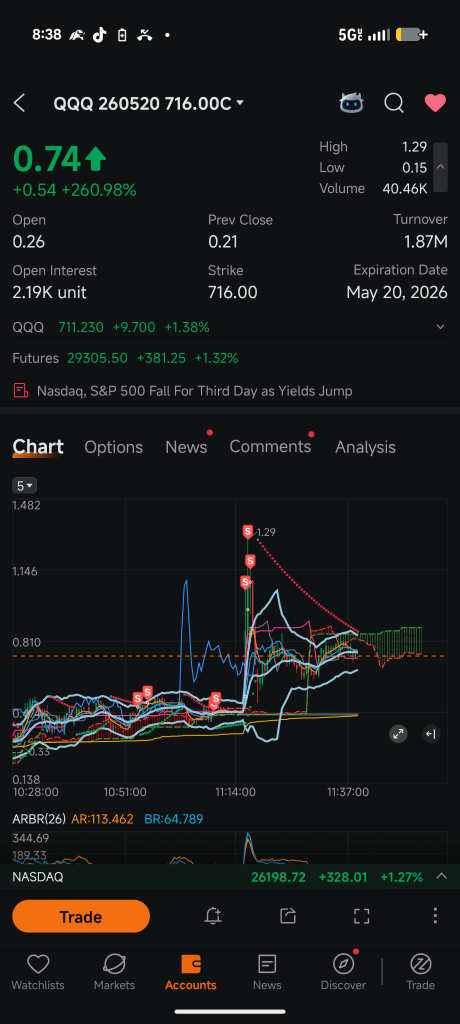Switch to the Options tab

(114, 447)
